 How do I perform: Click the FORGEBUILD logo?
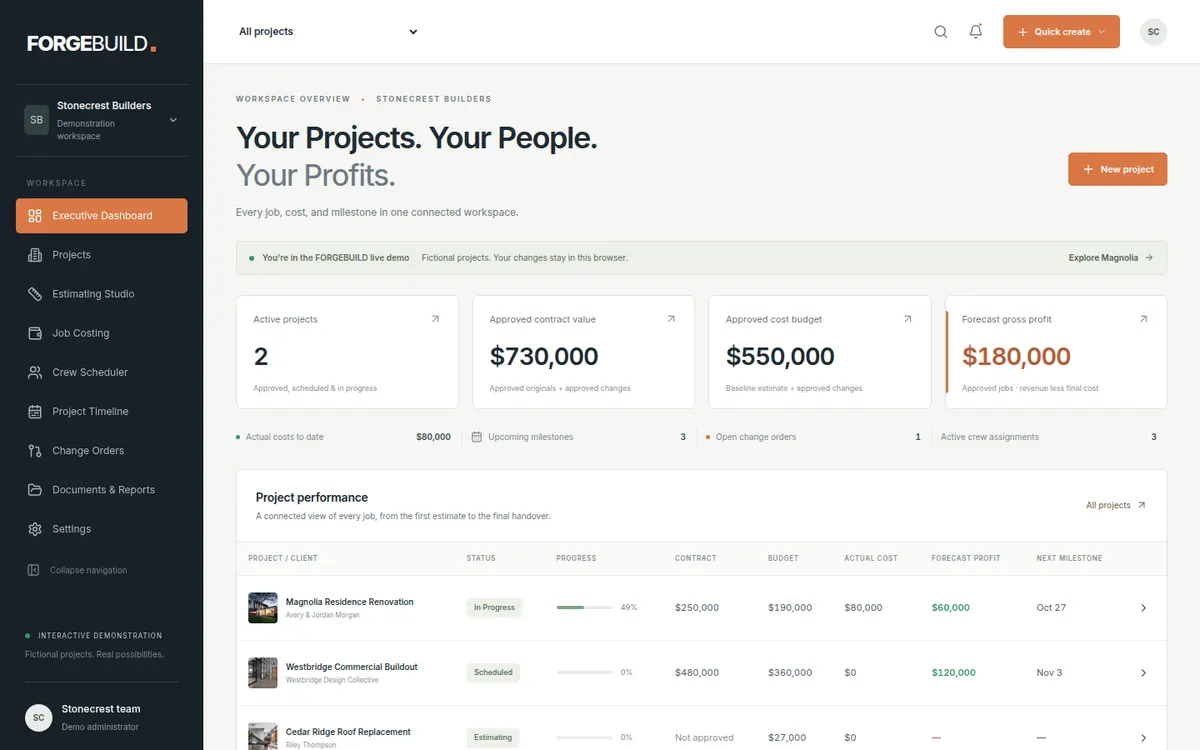tap(92, 43)
